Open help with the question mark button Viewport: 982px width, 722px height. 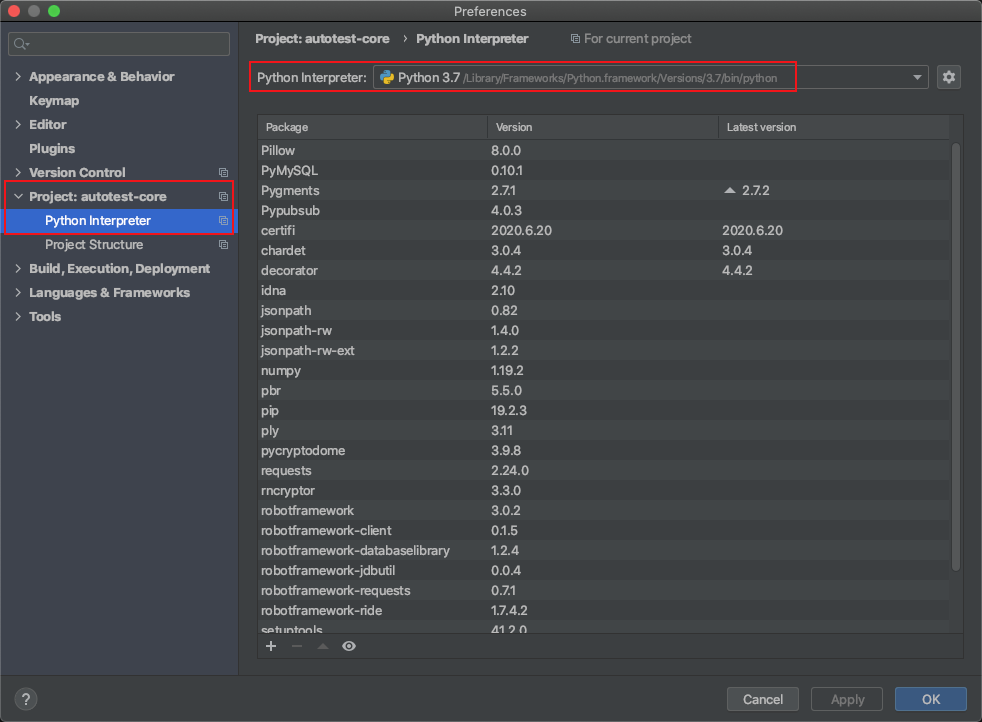tap(26, 699)
